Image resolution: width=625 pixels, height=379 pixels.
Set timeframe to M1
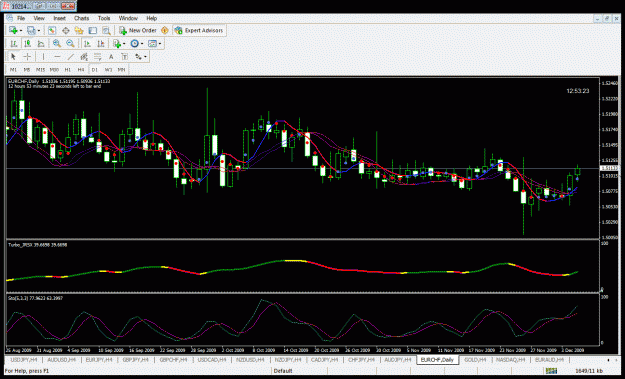[x=13, y=70]
